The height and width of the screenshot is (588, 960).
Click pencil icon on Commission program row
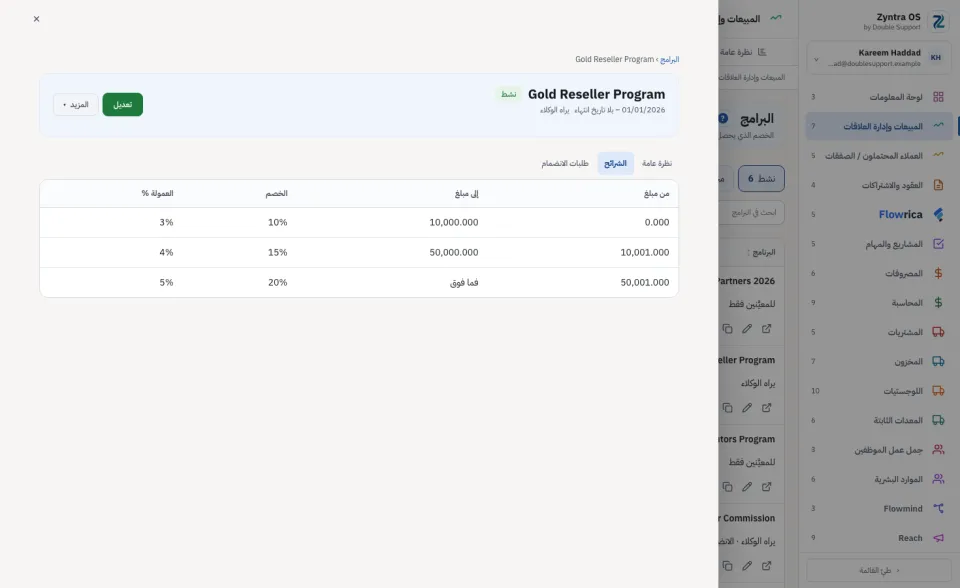tap(747, 566)
